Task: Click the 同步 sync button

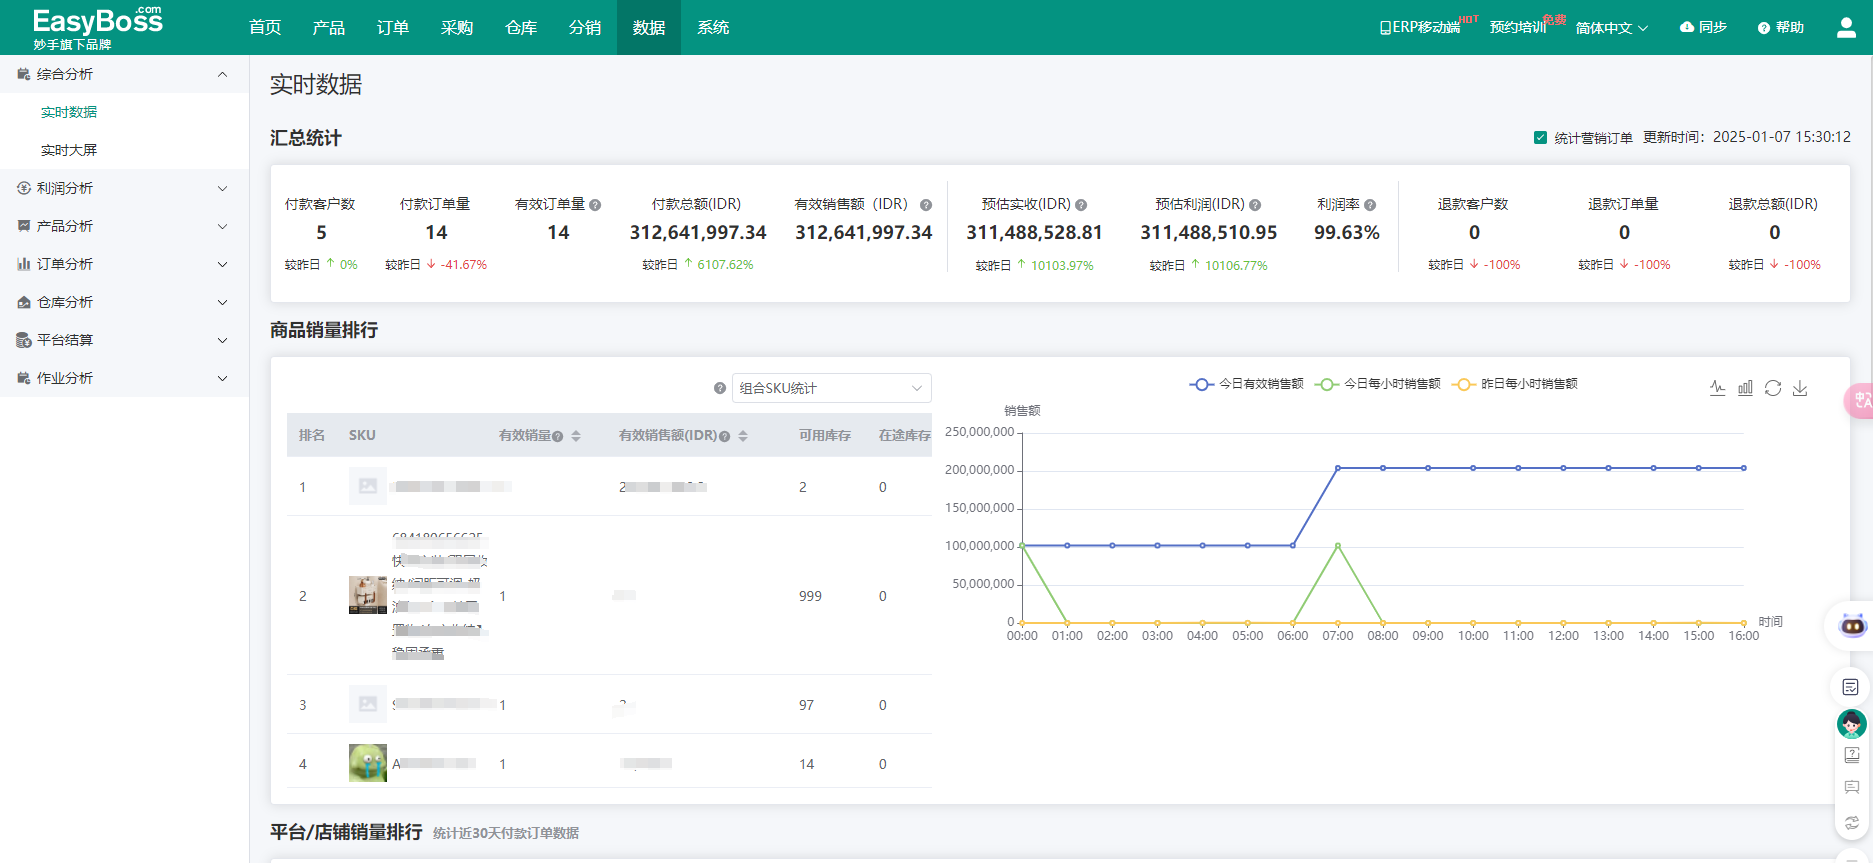Action: [x=1703, y=27]
